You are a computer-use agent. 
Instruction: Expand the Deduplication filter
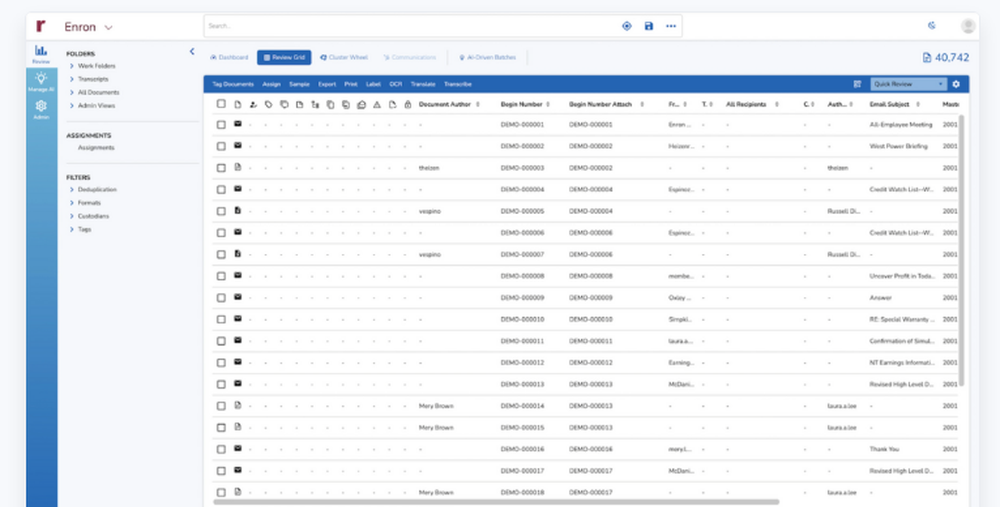[x=71, y=189]
